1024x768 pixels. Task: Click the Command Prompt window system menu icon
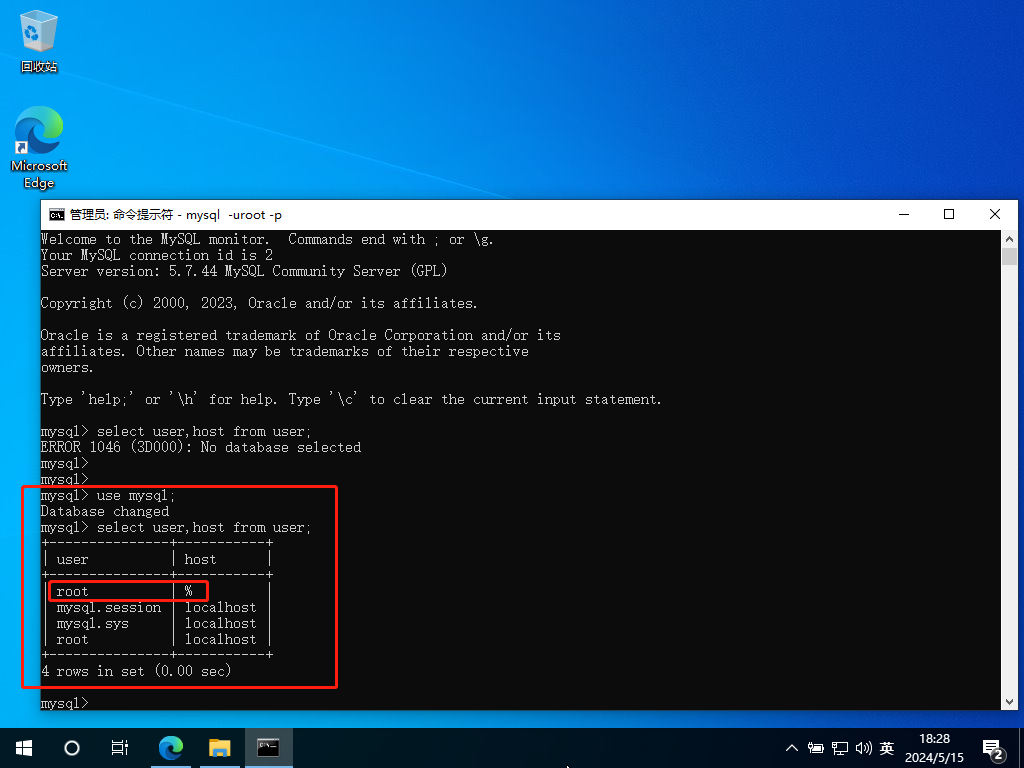pyautogui.click(x=57, y=214)
